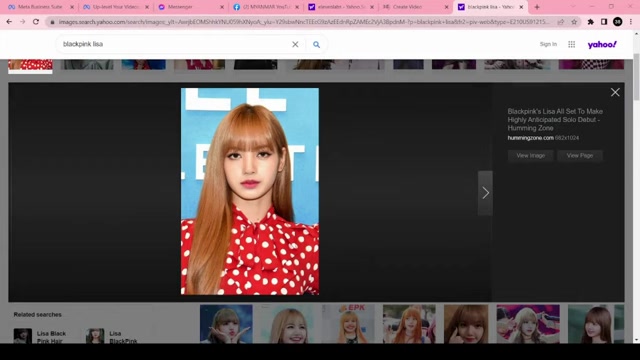This screenshot has height=360, width=640.
Task: Open the Sign In link
Action: coord(548,44)
